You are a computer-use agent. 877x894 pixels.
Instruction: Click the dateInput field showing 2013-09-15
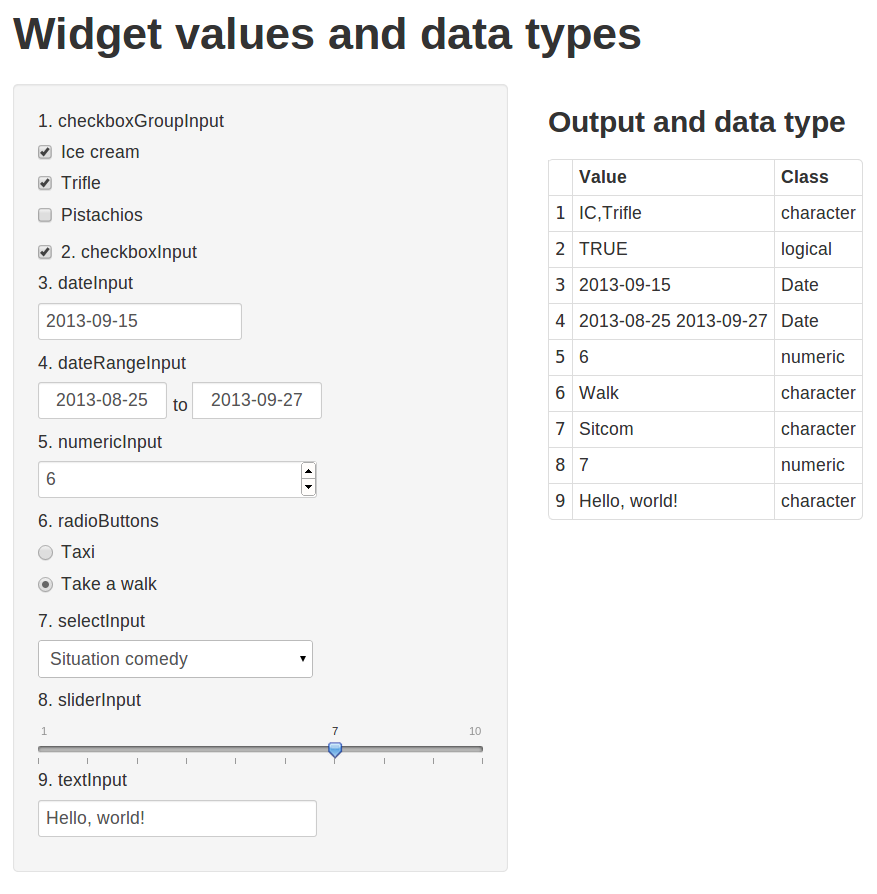click(140, 321)
